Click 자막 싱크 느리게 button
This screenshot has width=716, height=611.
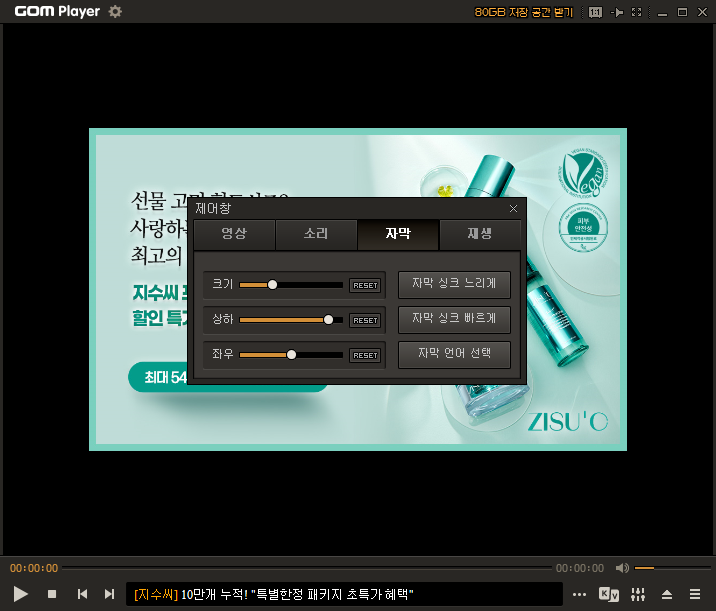[x=454, y=284]
